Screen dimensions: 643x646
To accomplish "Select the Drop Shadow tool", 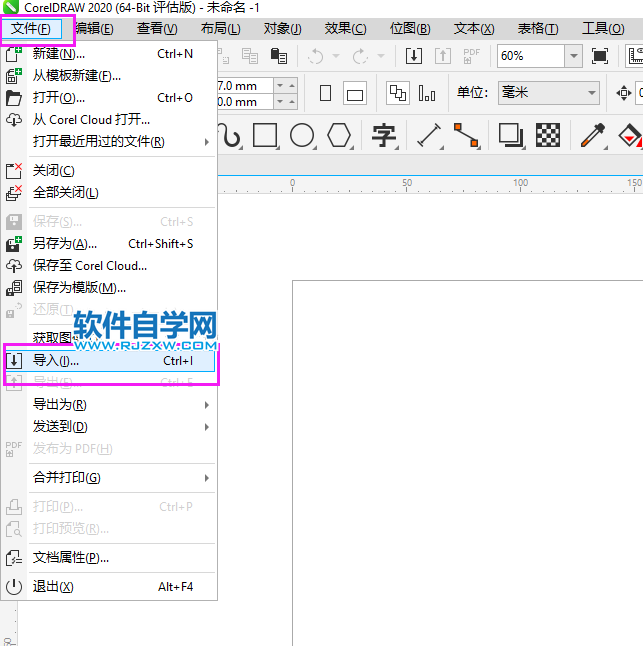I will pyautogui.click(x=511, y=135).
